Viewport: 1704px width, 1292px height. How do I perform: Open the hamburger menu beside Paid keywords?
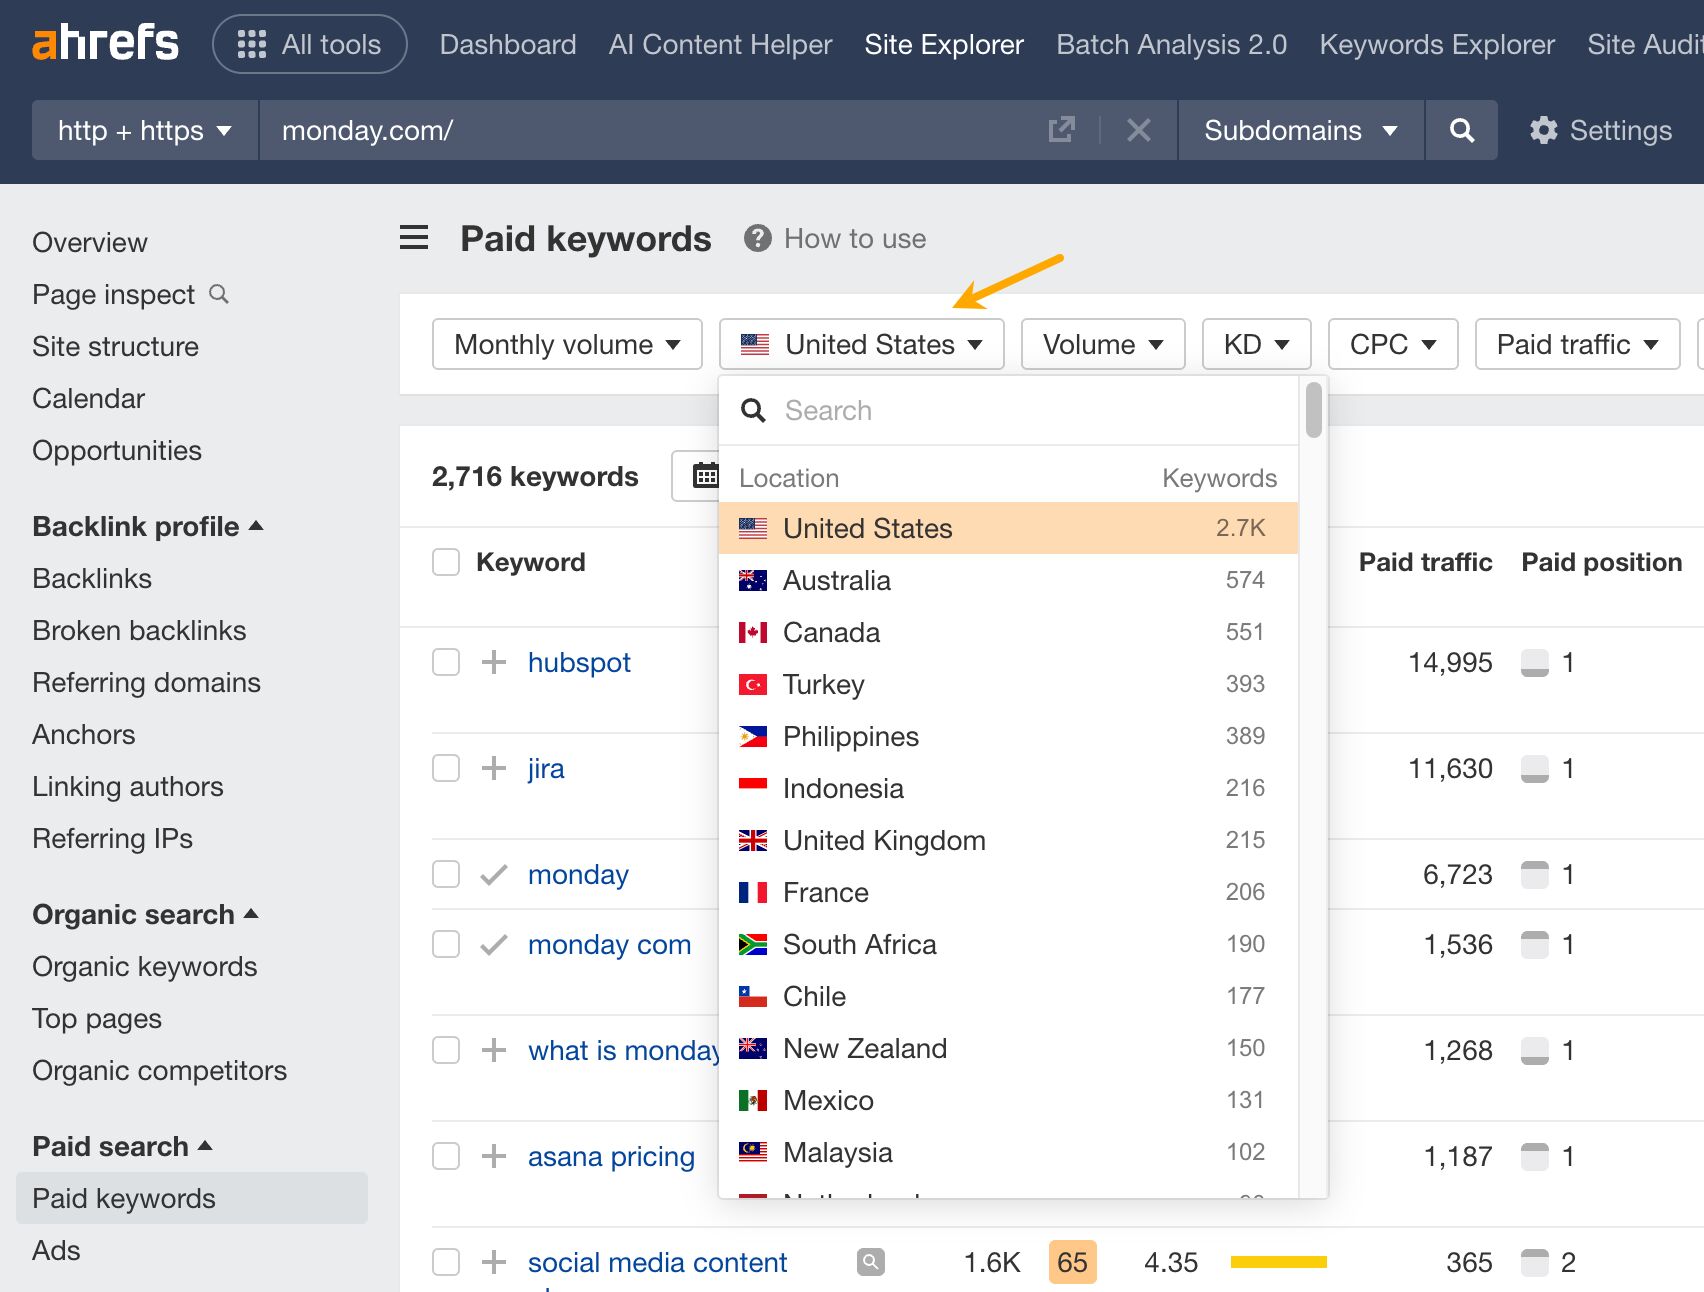[413, 238]
